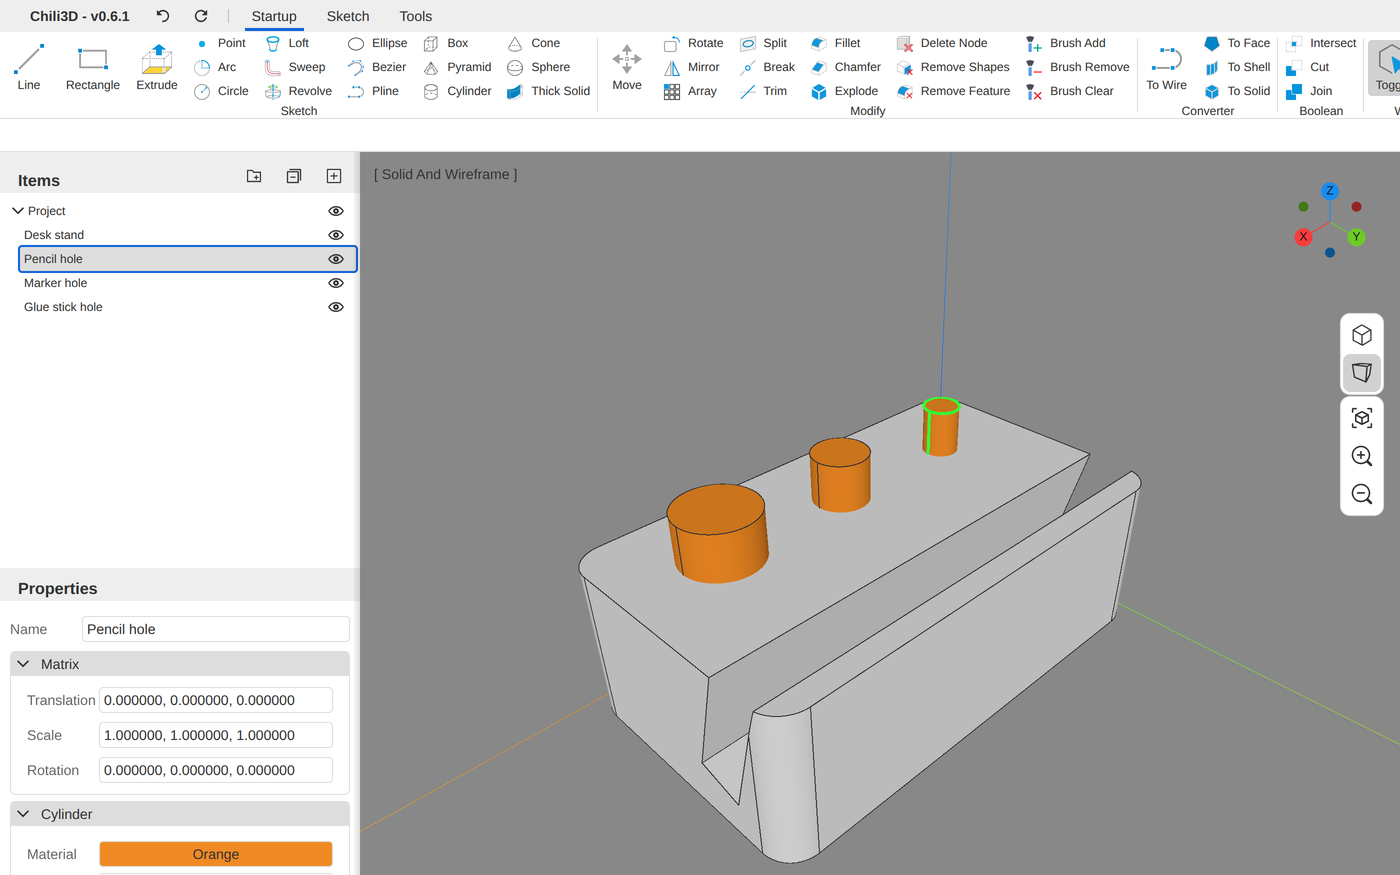Apply boolean Cut
This screenshot has height=875, width=1400.
(1308, 67)
